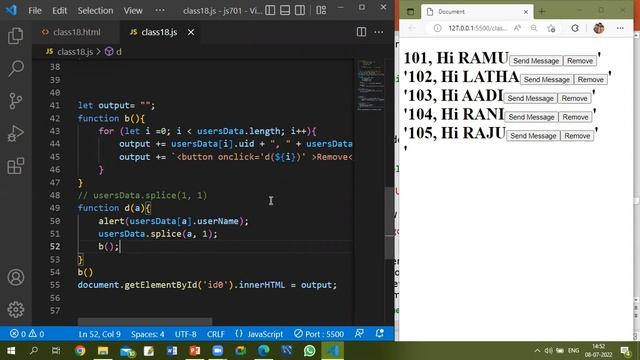The width and height of the screenshot is (640, 360).
Task: Open Chrome from the taskbar
Action: (80, 351)
